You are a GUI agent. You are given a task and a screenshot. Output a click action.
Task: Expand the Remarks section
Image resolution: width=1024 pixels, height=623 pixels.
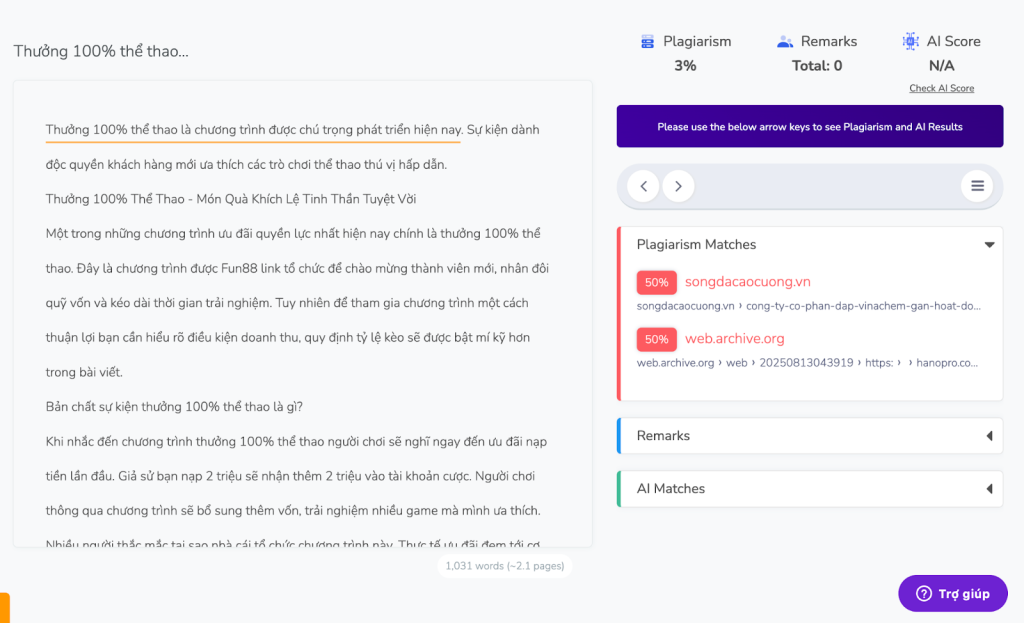click(989, 436)
